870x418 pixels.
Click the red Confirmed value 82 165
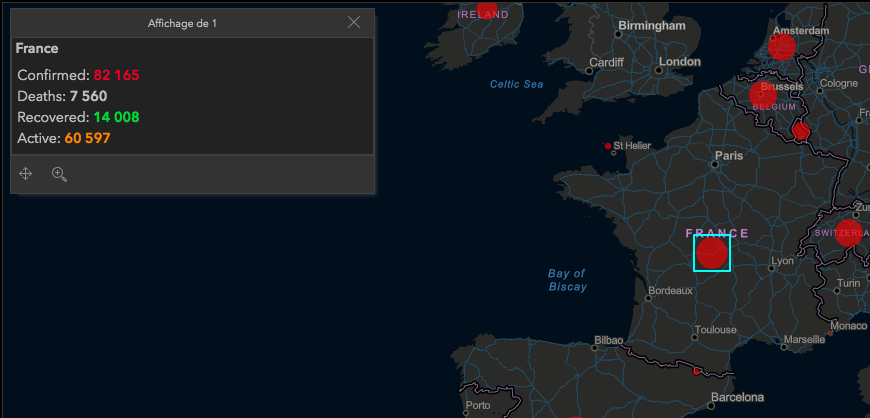116,75
